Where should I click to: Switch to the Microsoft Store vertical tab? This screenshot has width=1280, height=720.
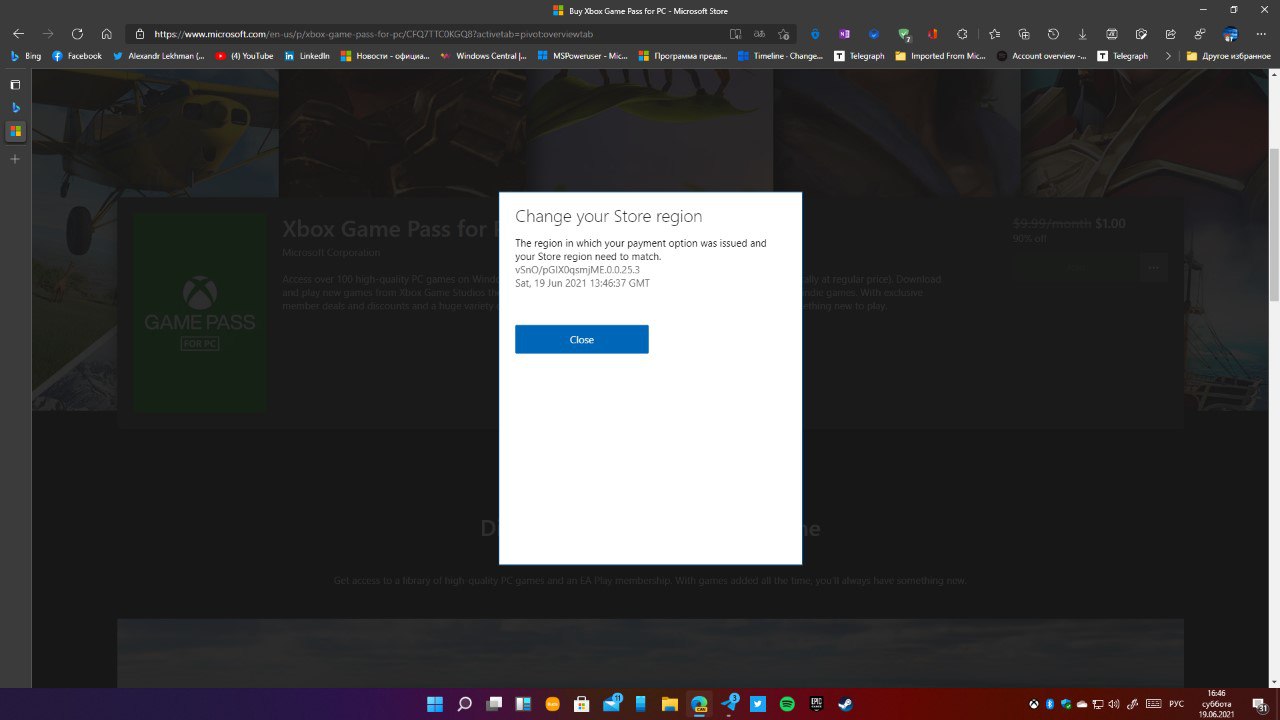pyautogui.click(x=15, y=131)
